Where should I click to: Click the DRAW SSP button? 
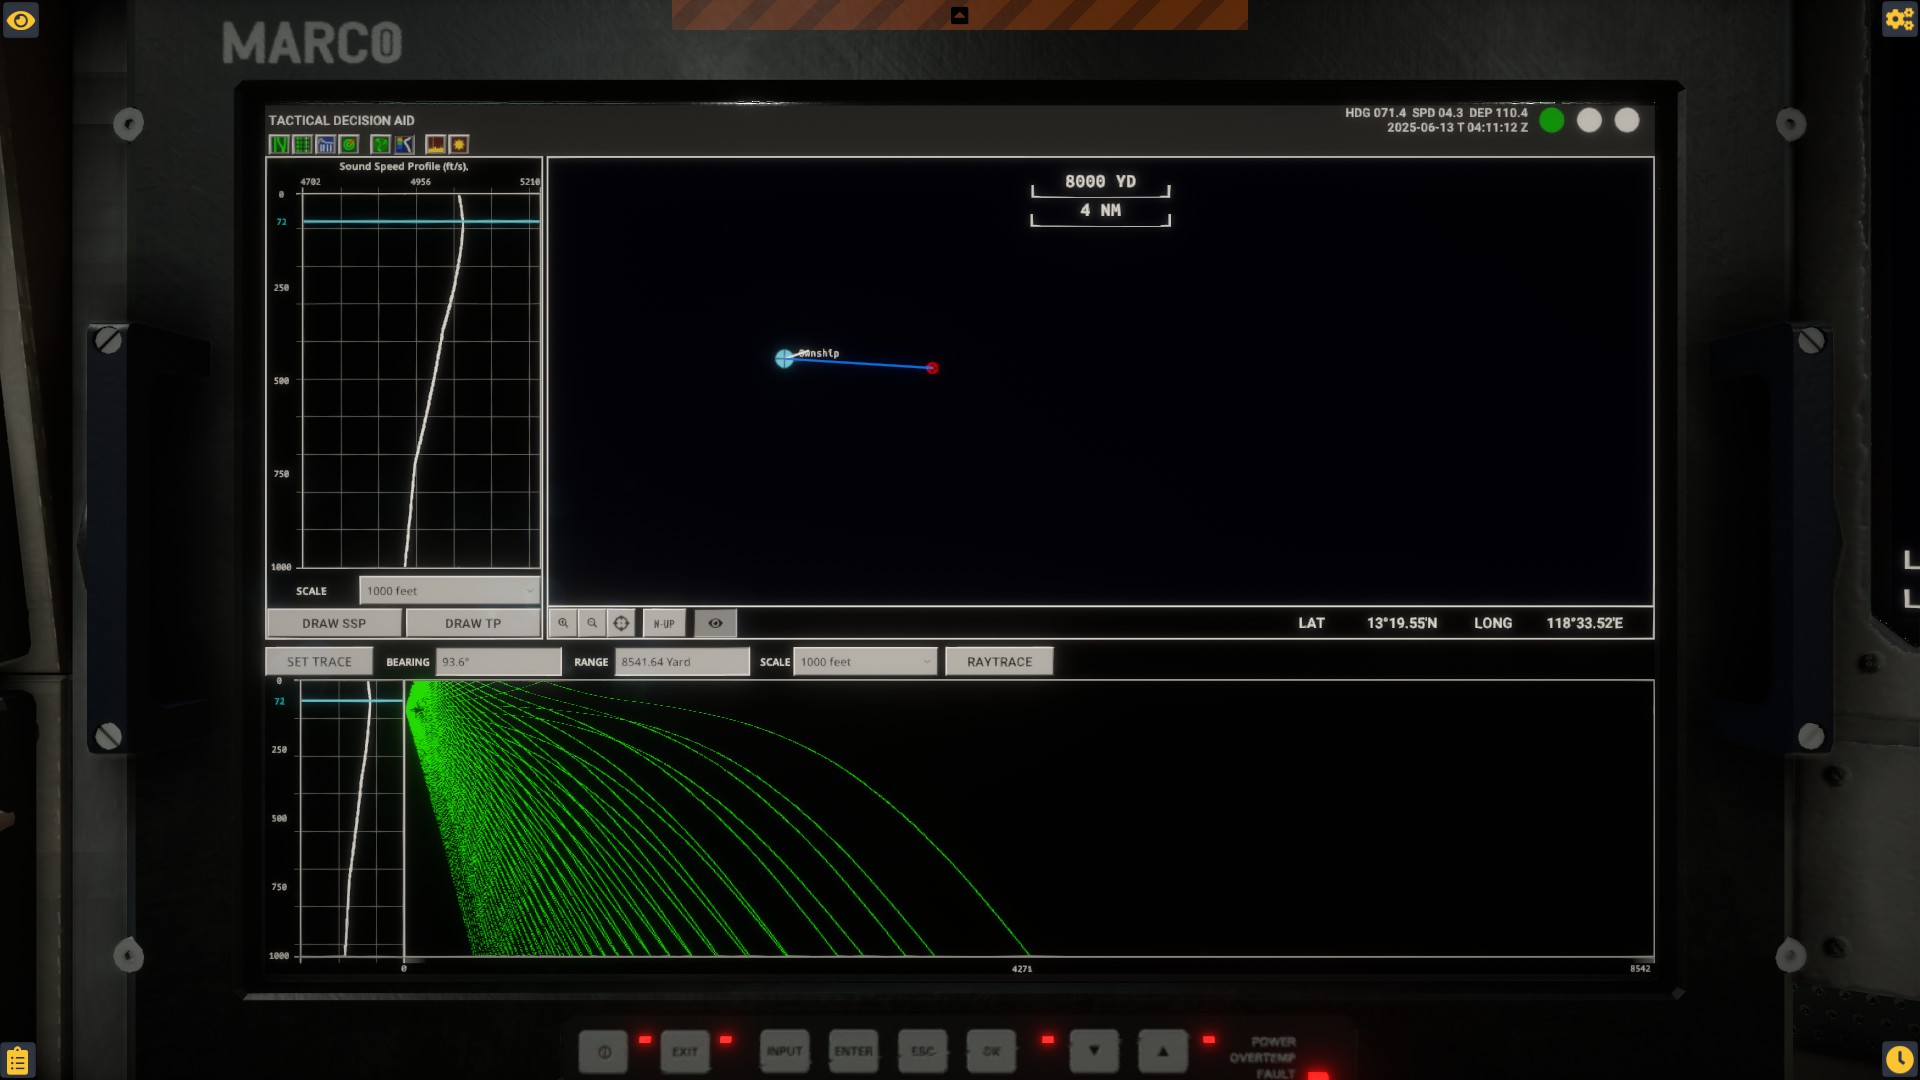coord(334,623)
